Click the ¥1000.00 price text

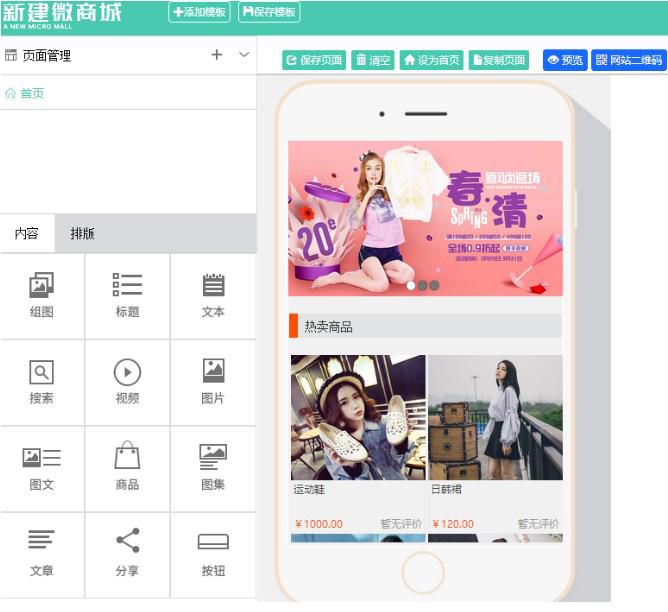click(x=319, y=524)
